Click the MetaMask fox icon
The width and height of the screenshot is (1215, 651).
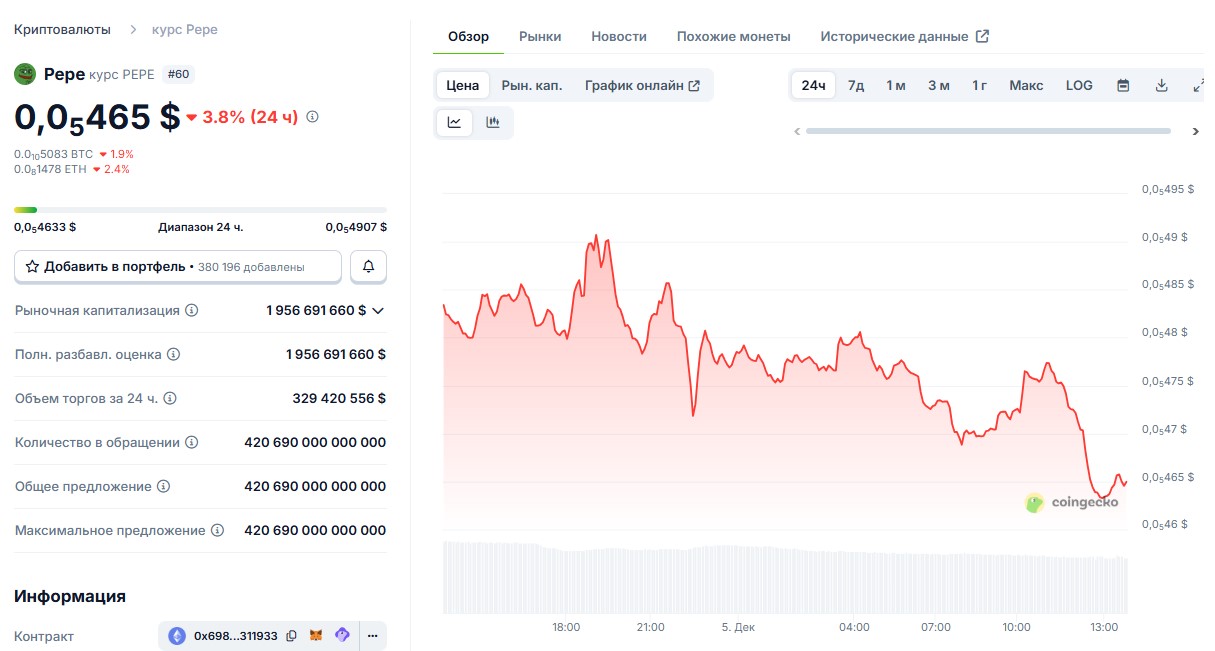[x=316, y=636]
